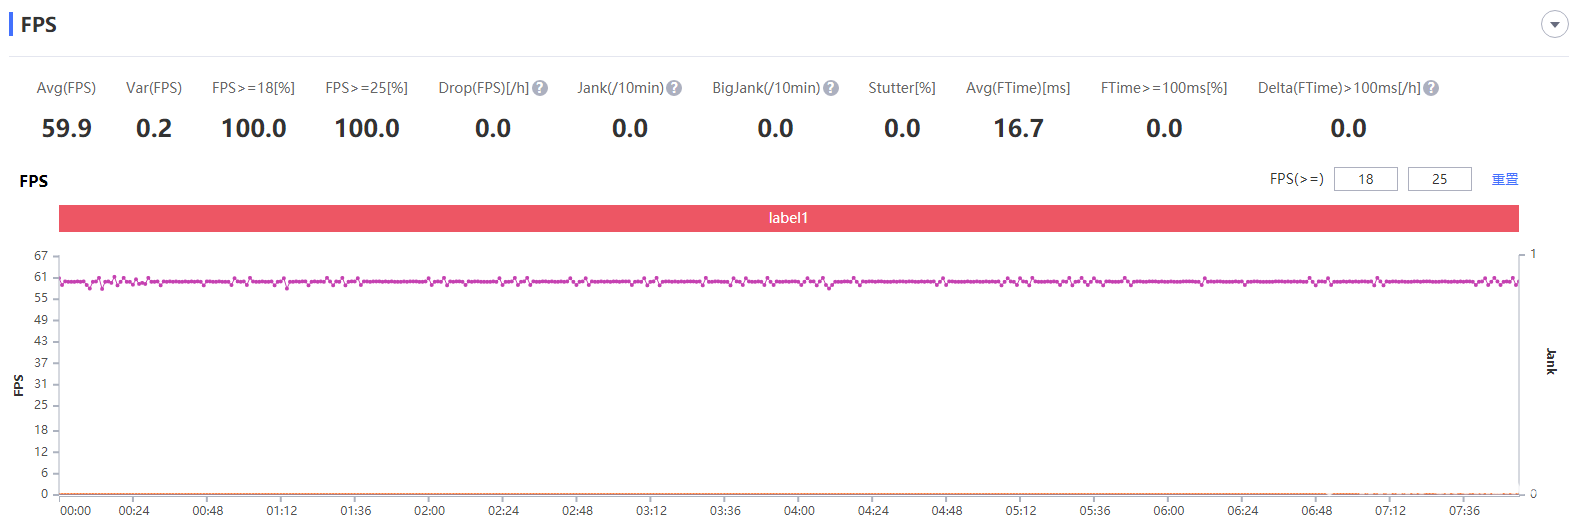Click the FPS>=25[%] metric header
This screenshot has height=523, width=1572.
(366, 88)
